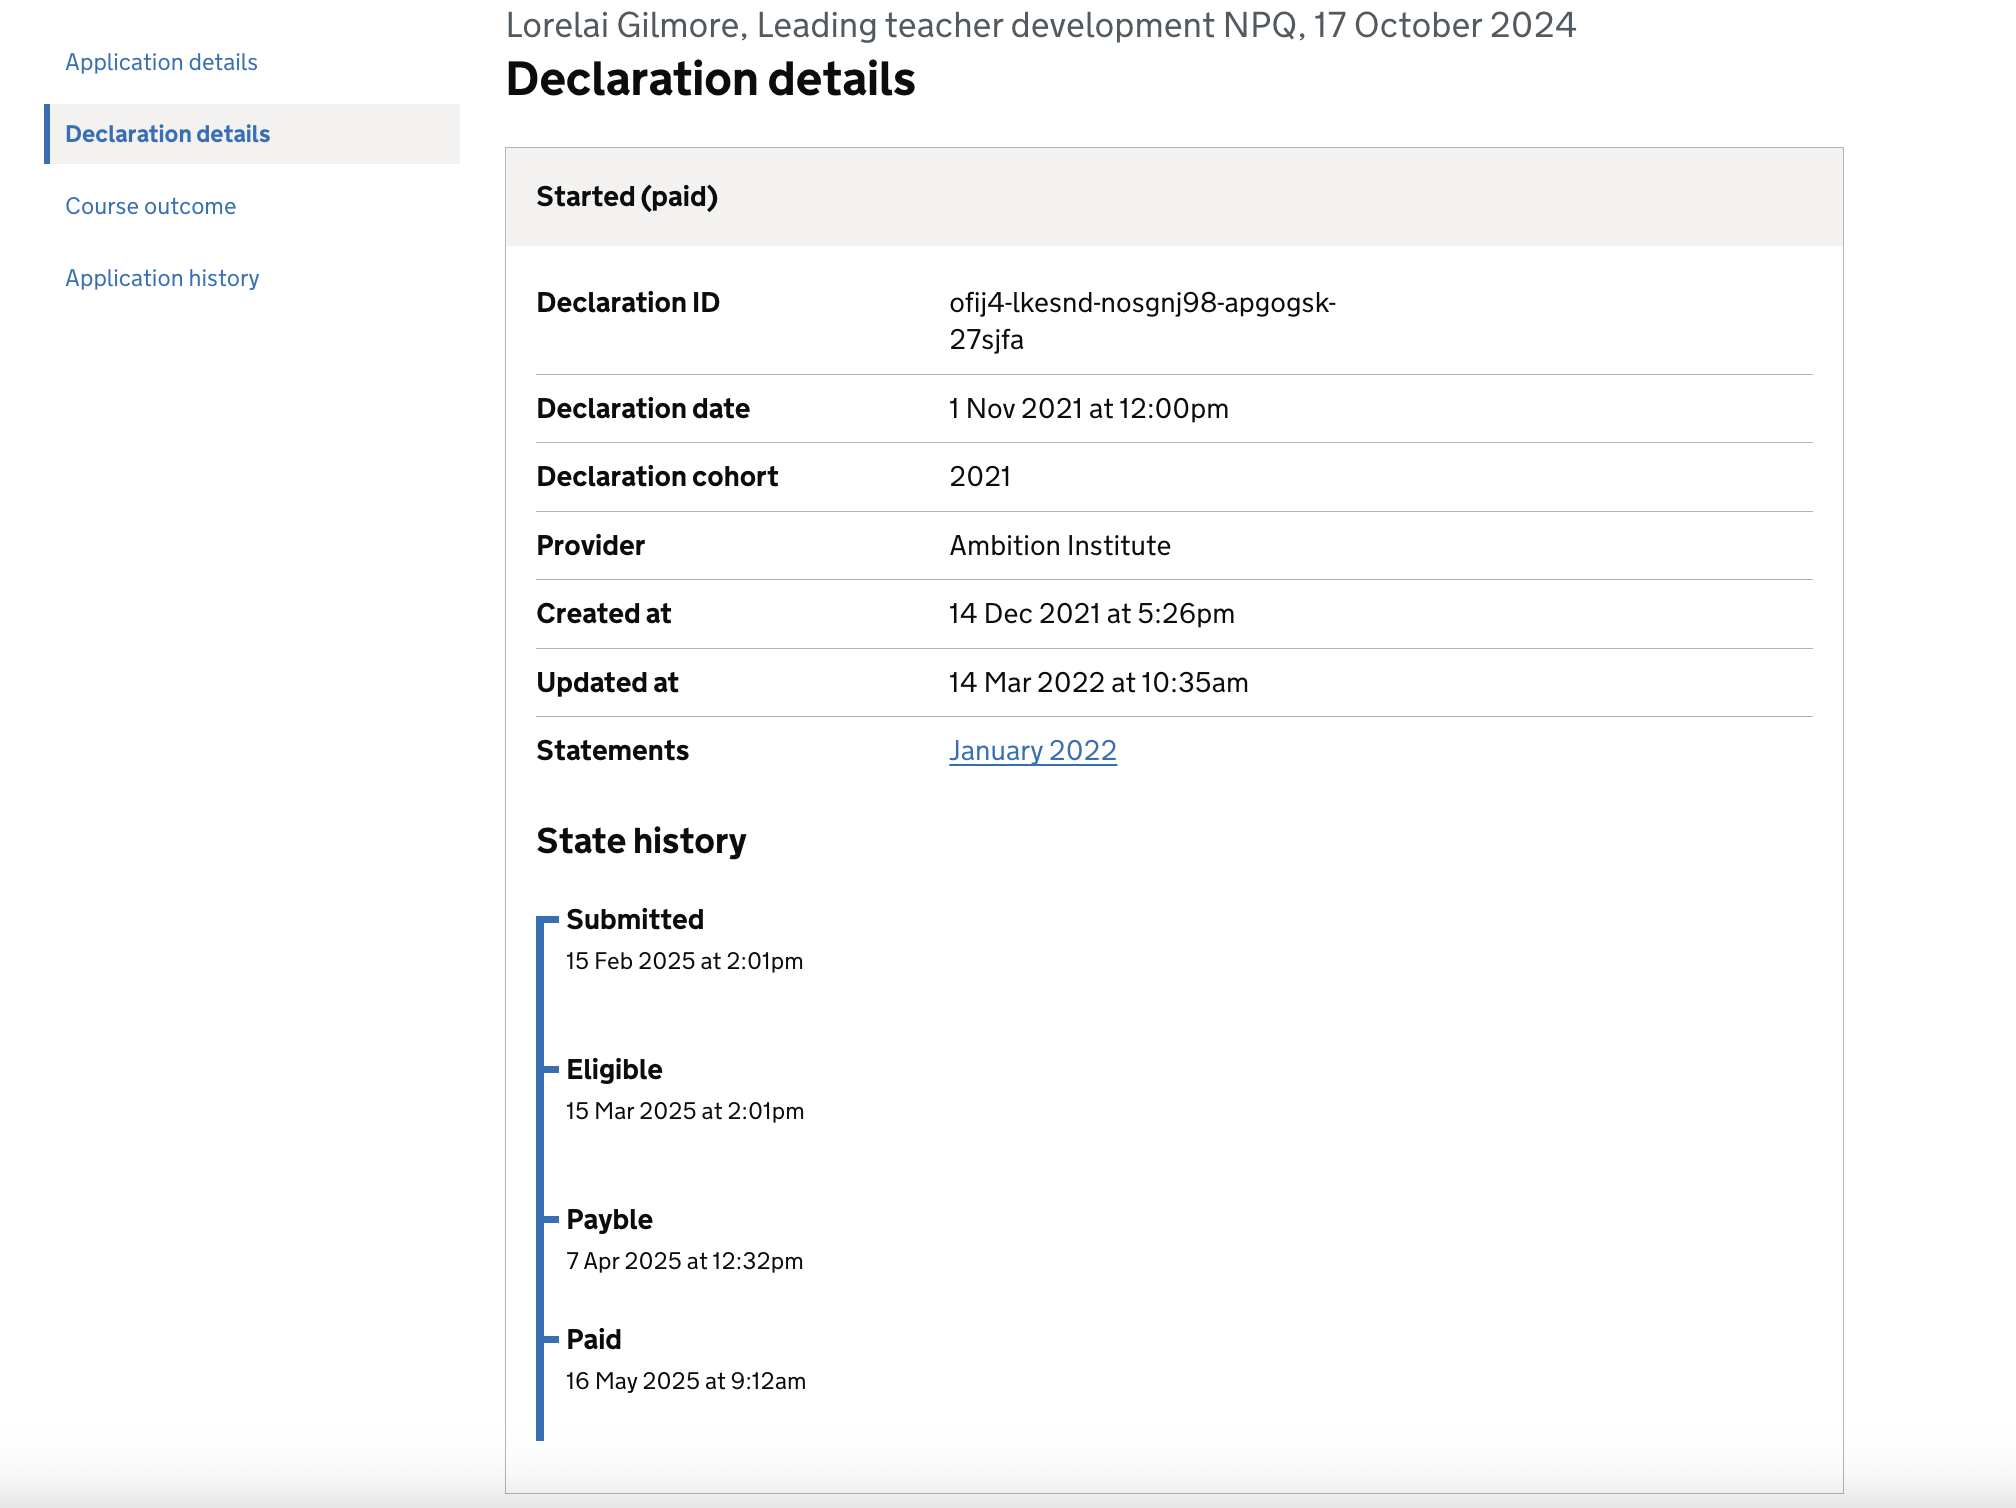2016x1508 pixels.
Task: Navigate to the Course outcome page
Action: [x=150, y=206]
